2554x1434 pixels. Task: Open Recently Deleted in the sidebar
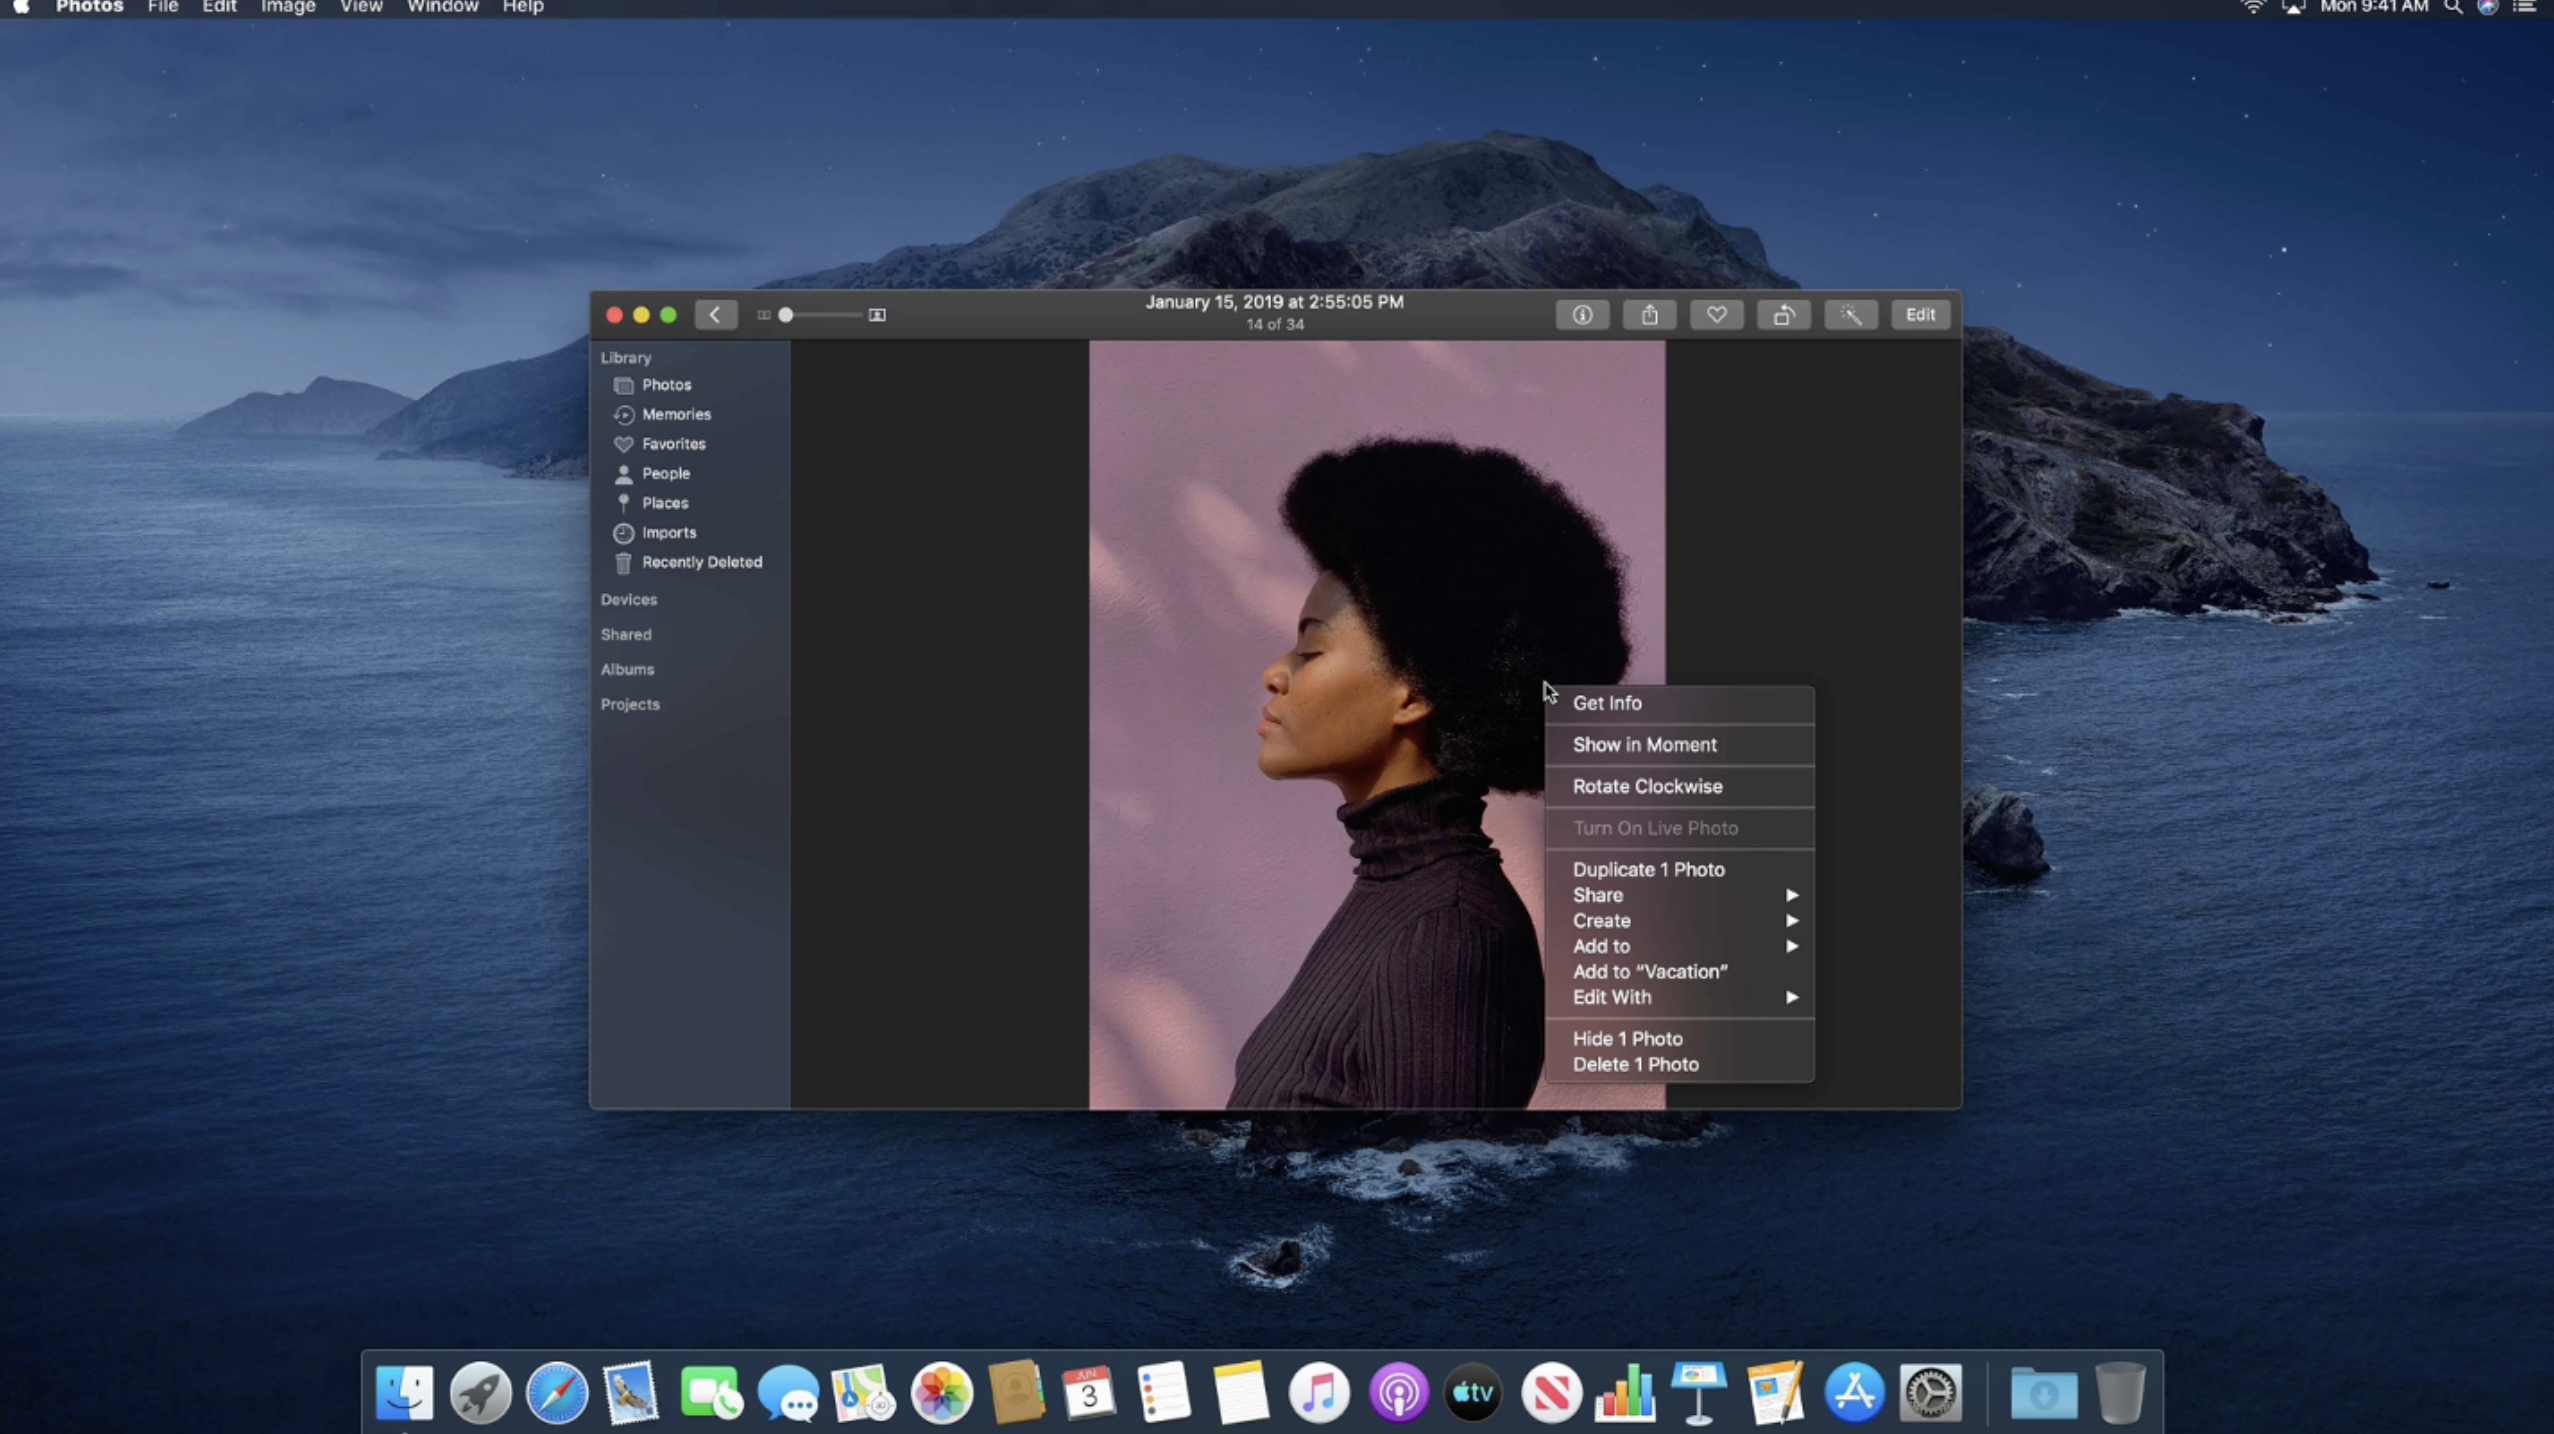[x=701, y=562]
